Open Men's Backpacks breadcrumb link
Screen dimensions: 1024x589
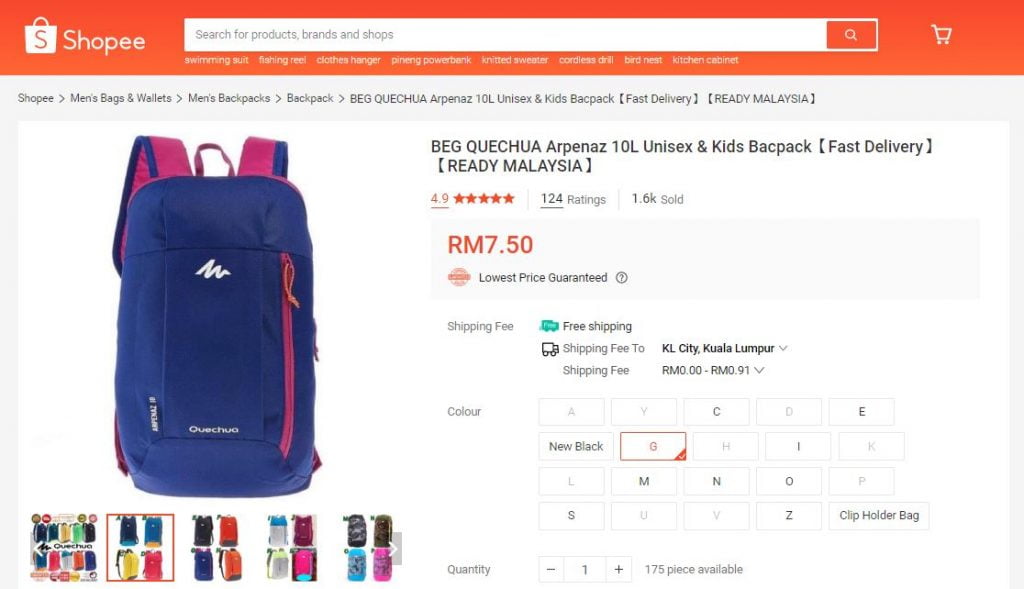[x=229, y=98]
